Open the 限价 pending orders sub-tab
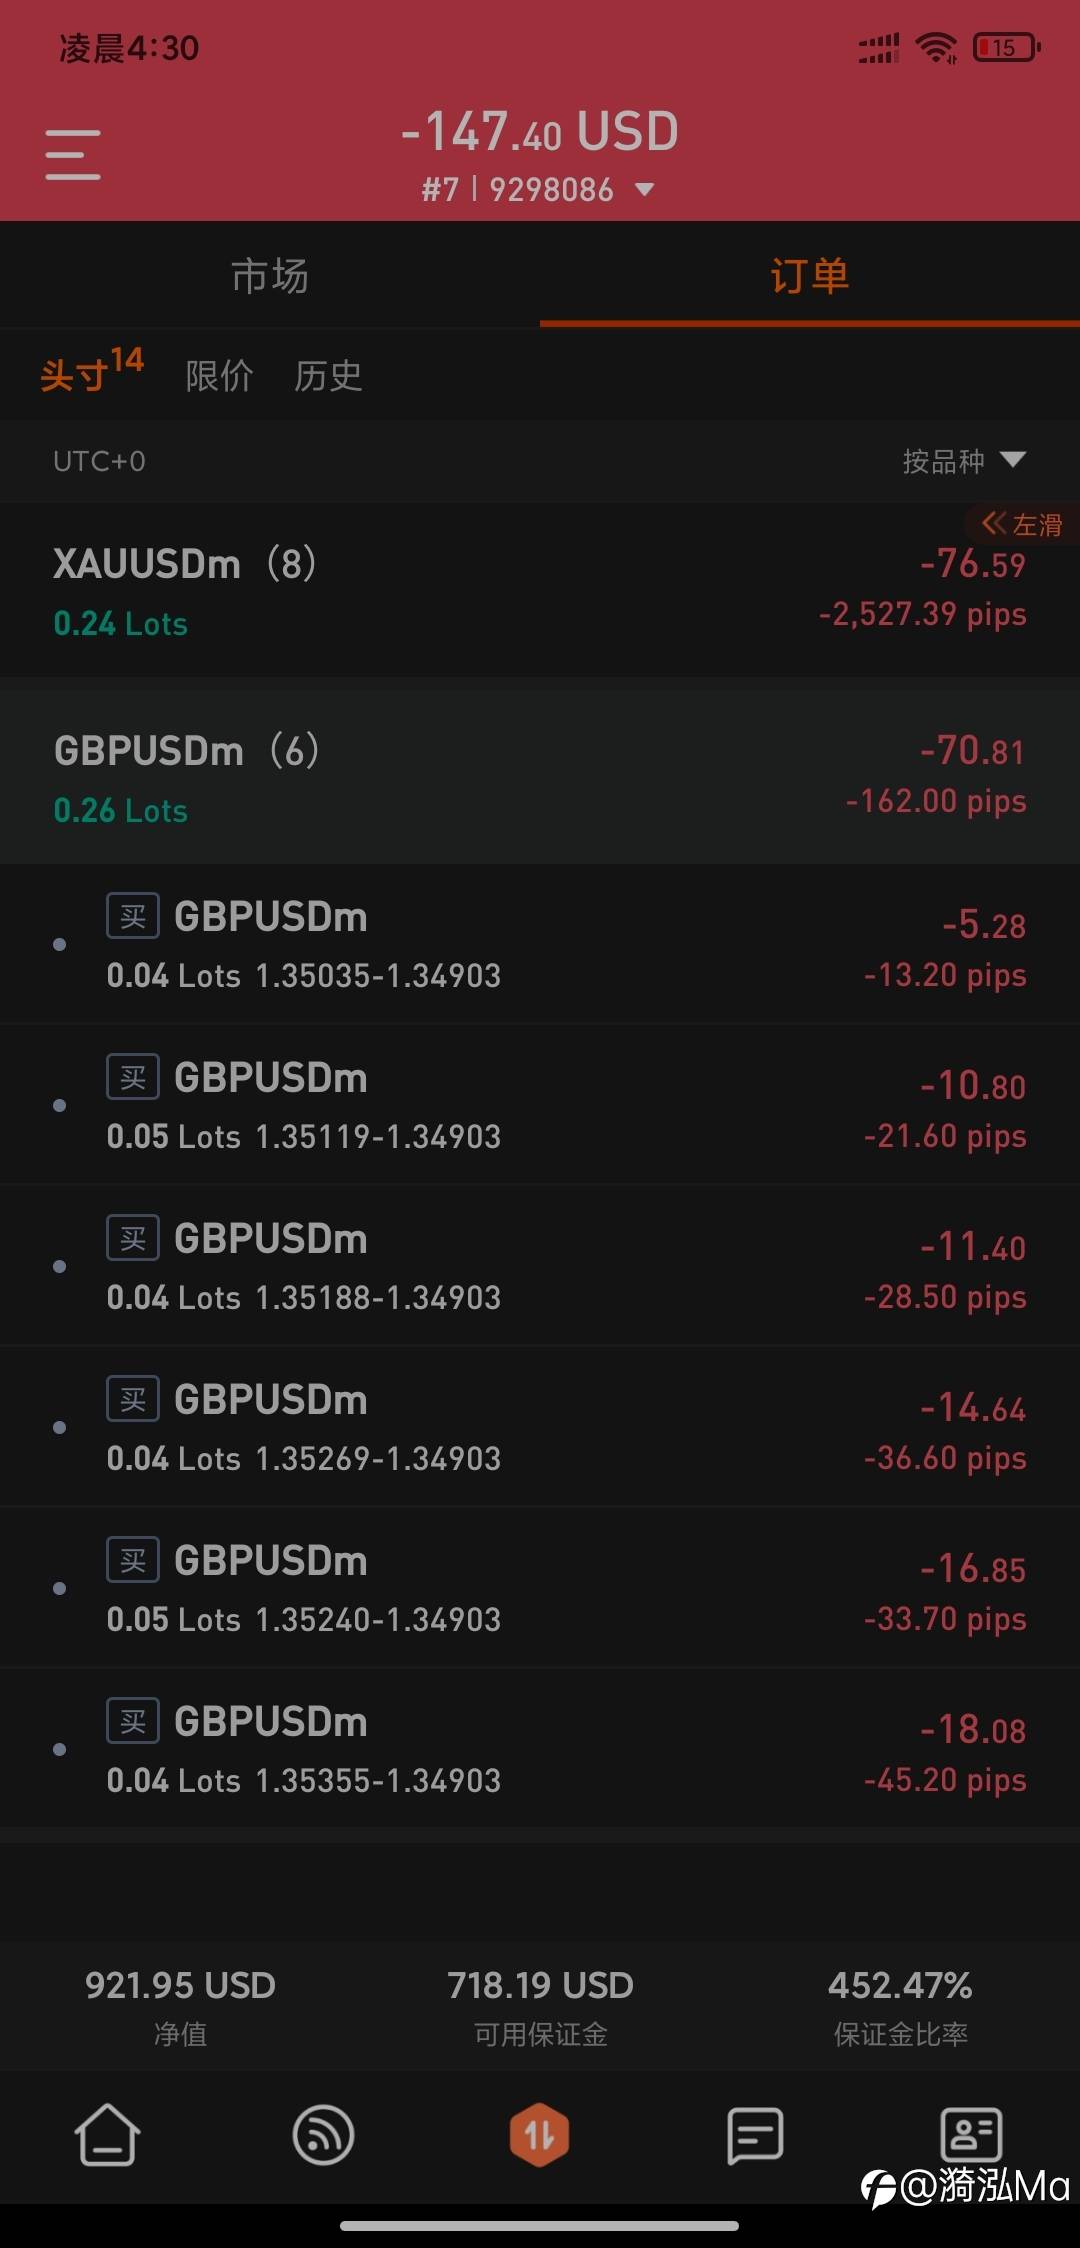This screenshot has width=1080, height=2248. (x=219, y=376)
